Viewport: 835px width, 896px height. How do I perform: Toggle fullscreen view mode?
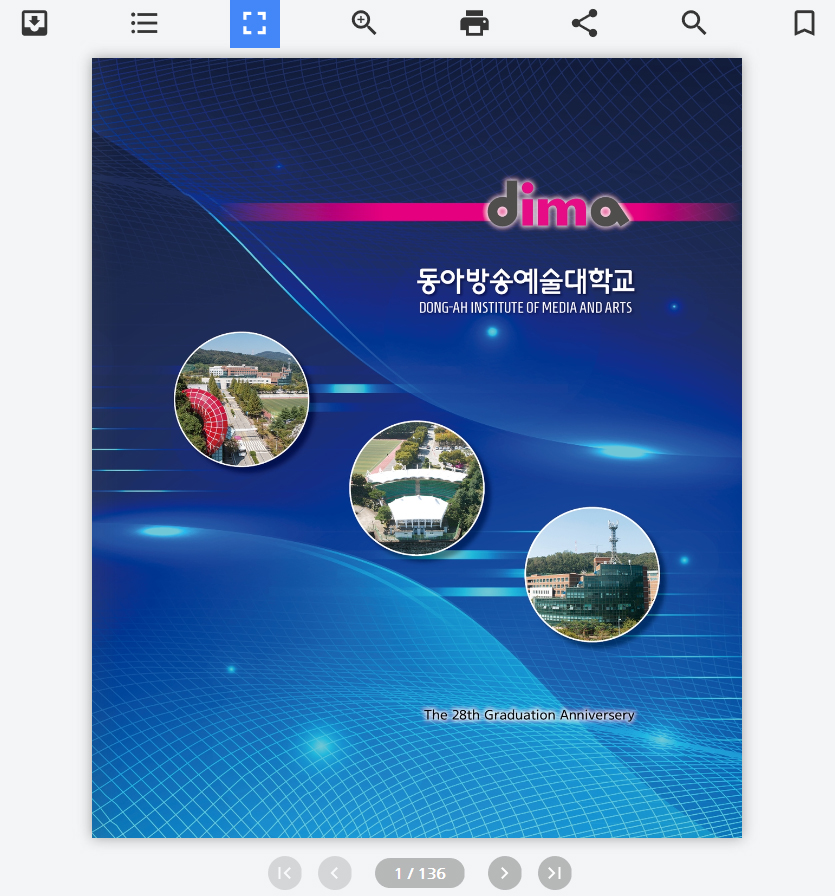click(x=255, y=23)
